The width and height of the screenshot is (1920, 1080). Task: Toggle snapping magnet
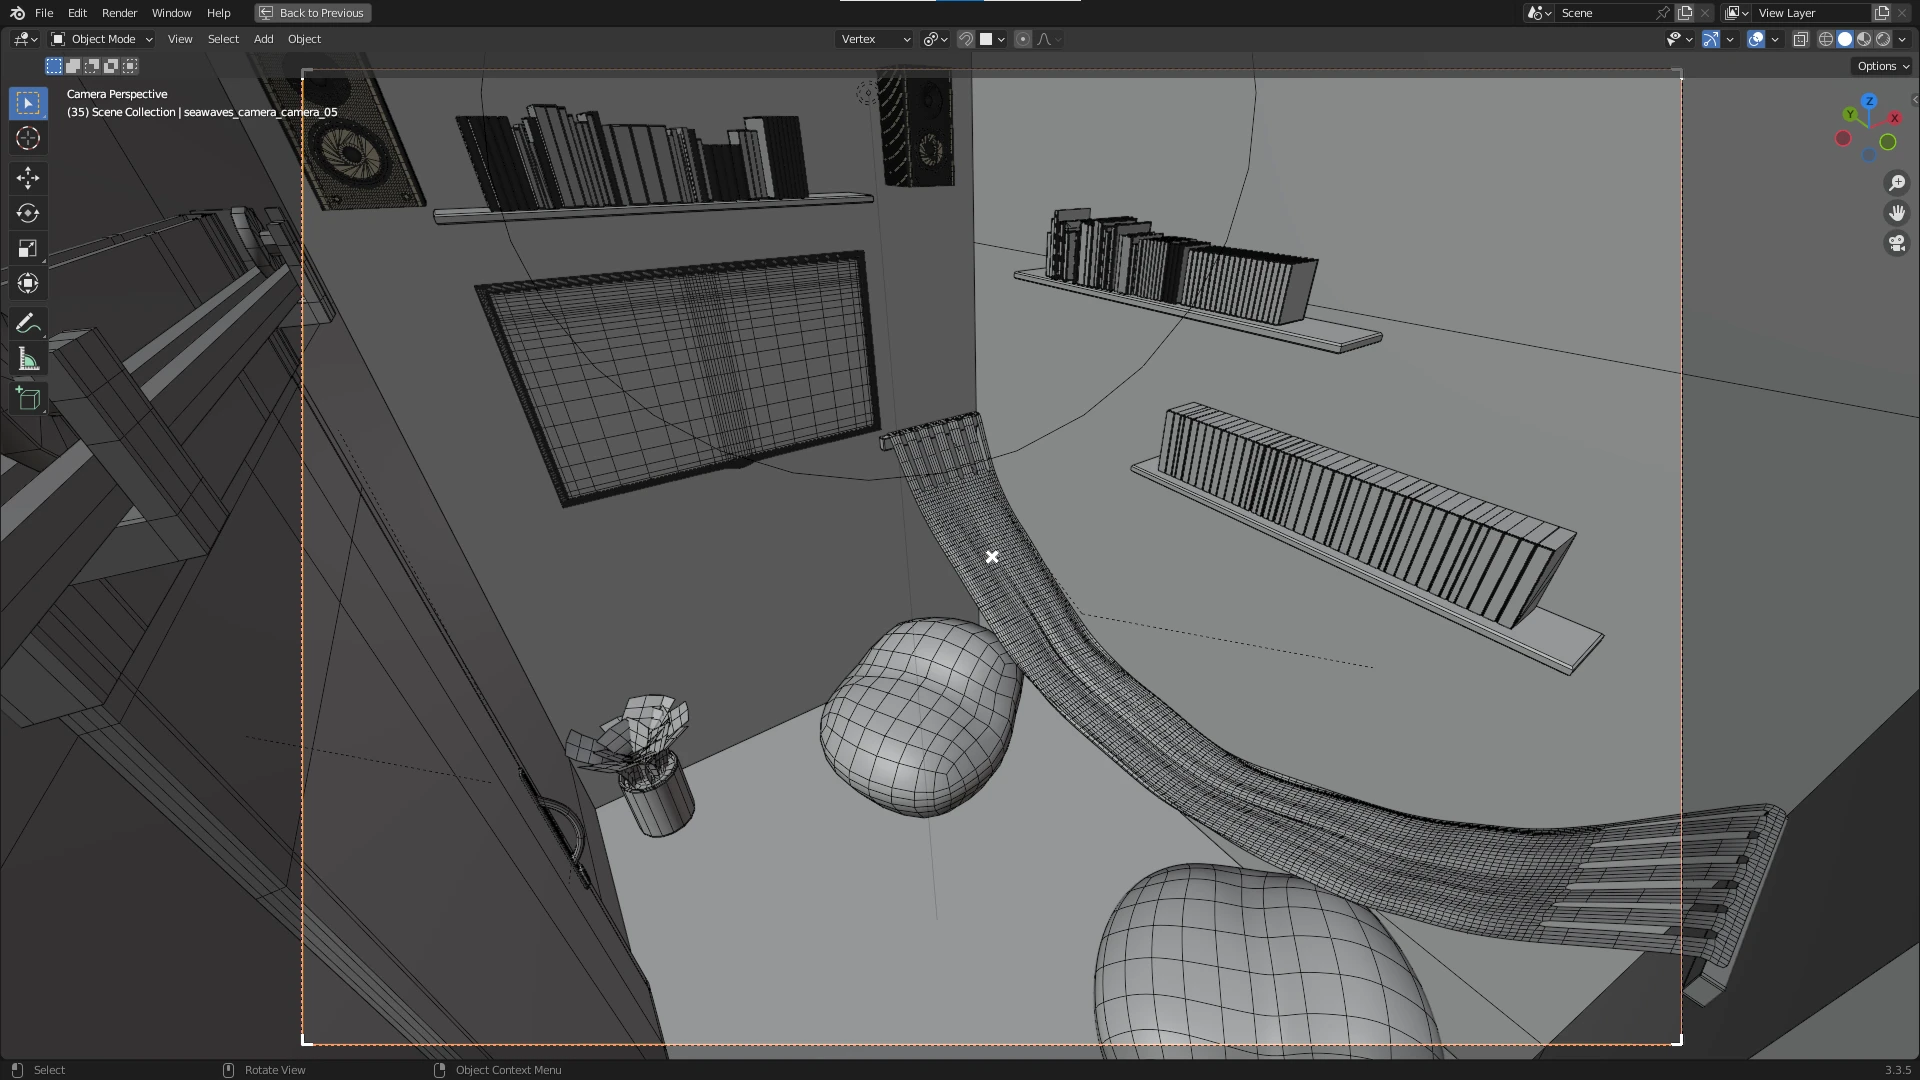point(966,39)
